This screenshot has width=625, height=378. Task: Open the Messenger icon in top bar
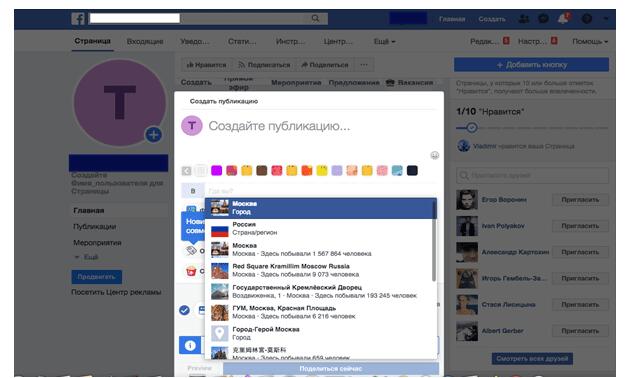point(543,19)
